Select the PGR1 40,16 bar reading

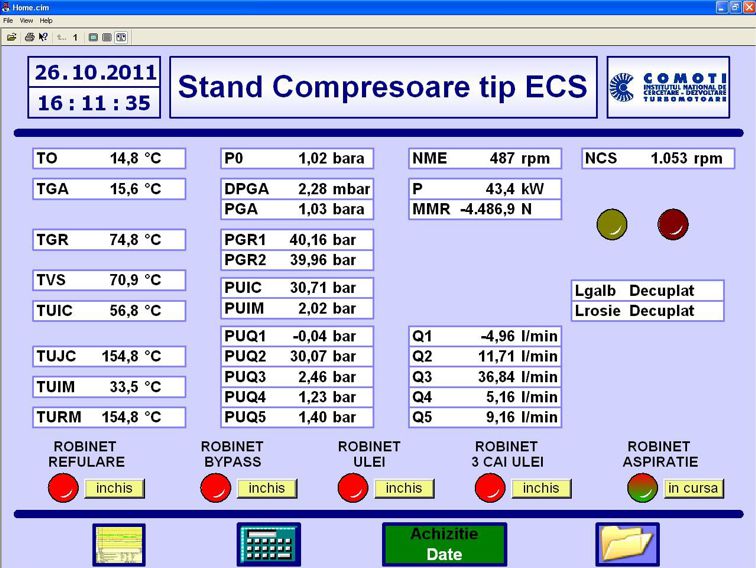click(297, 240)
